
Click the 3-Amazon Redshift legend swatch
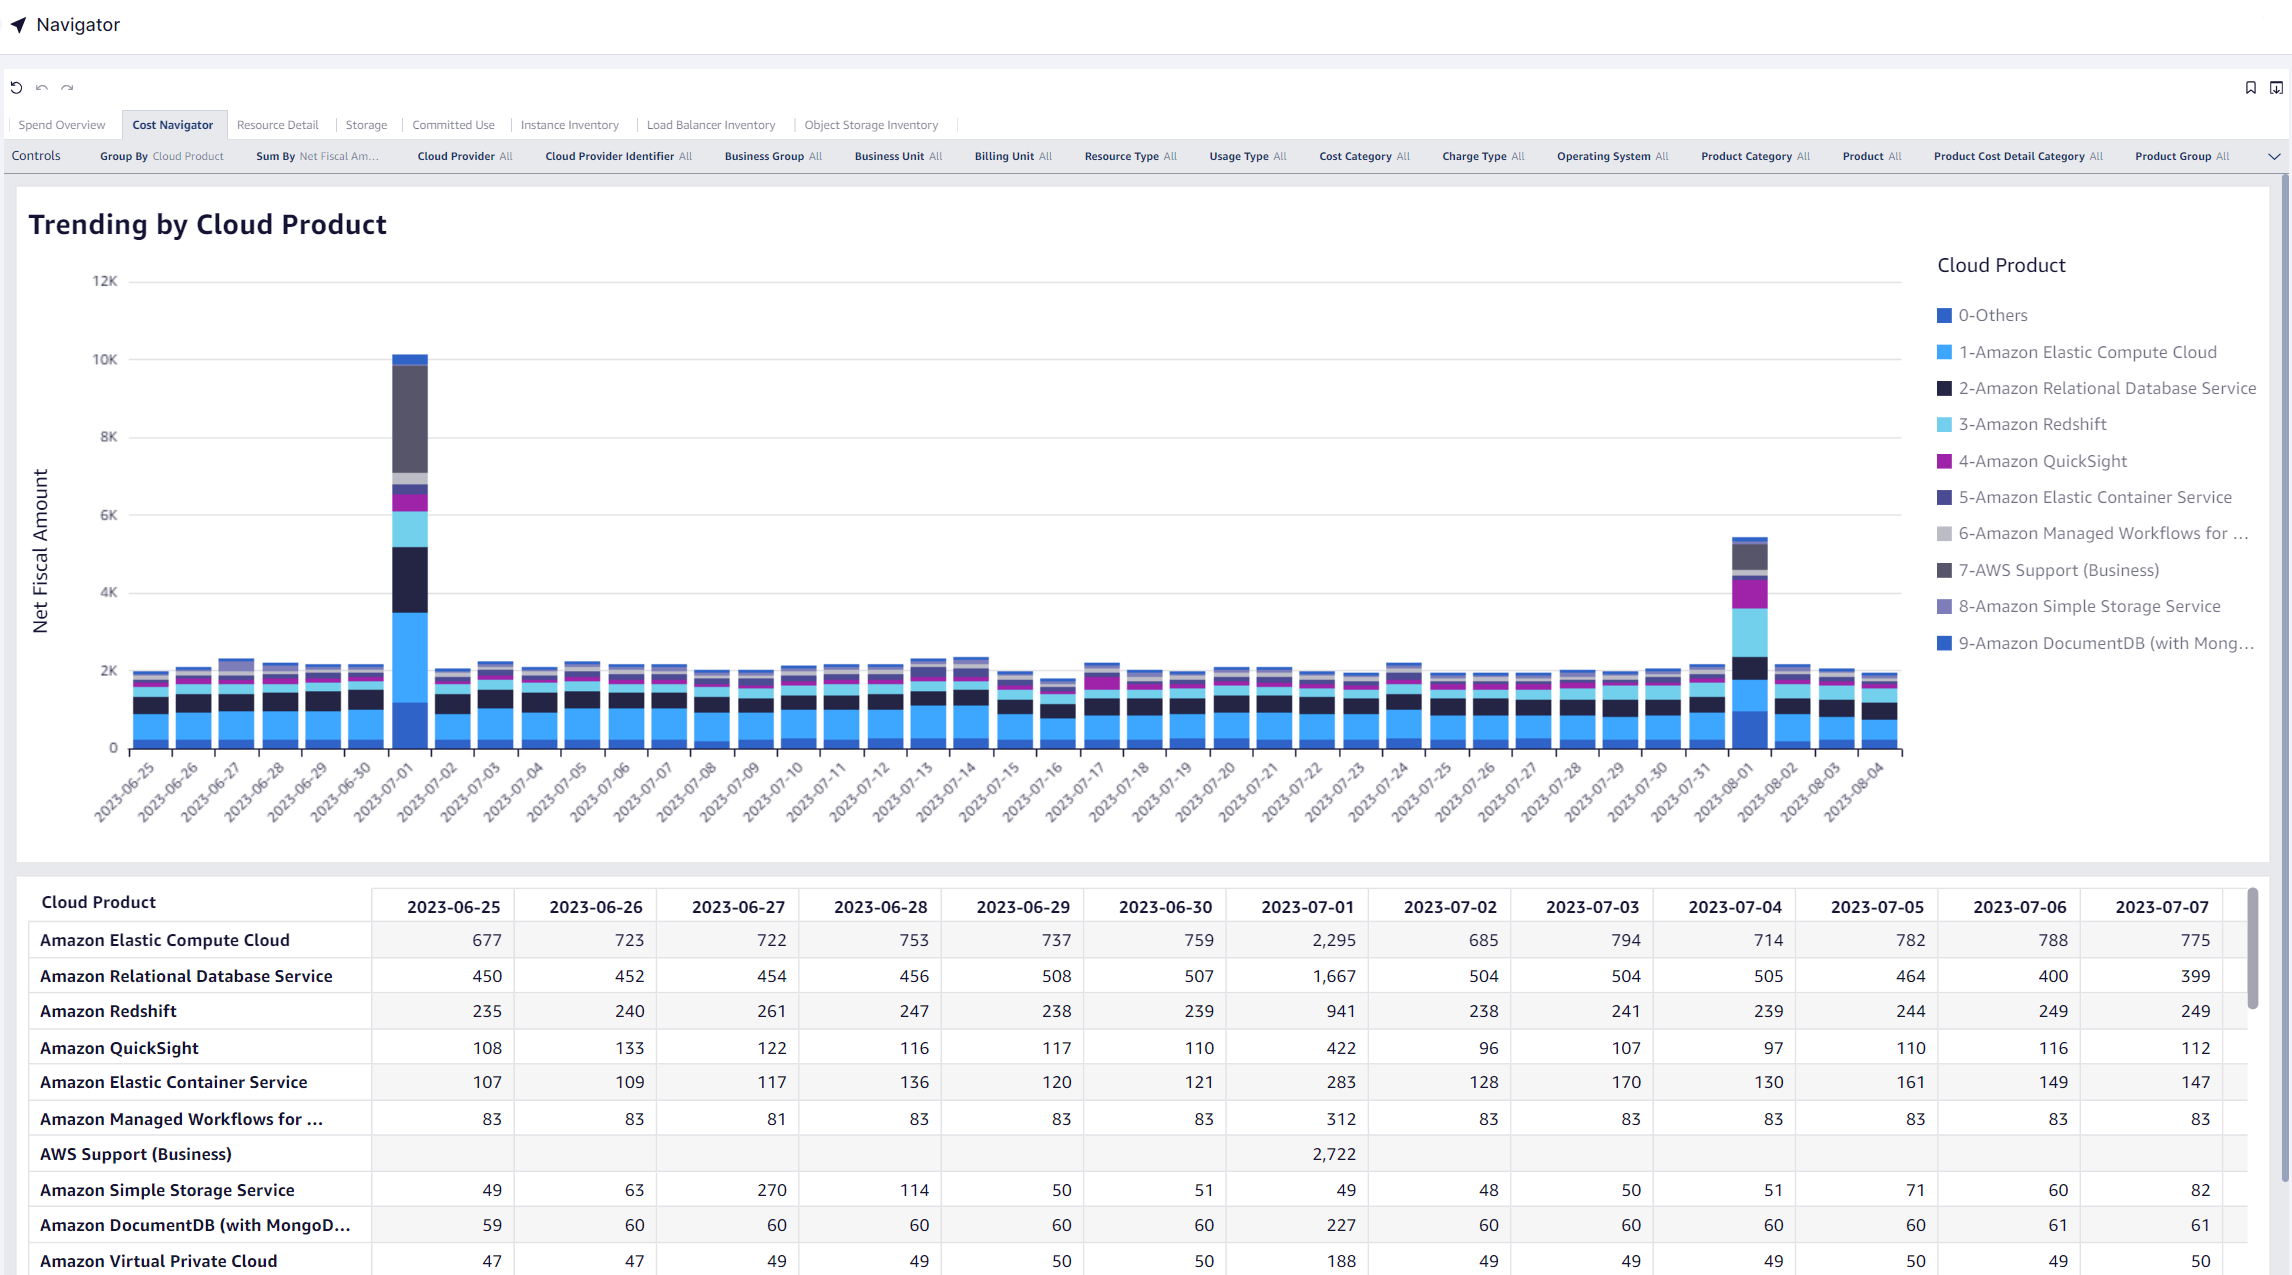pos(1944,425)
